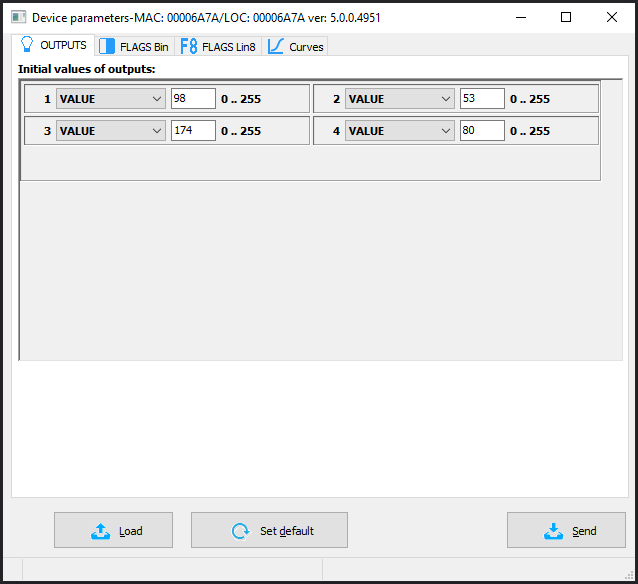Open output 2 VALUE dropdown
Screen dimensions: 638x584
(x=400, y=98)
